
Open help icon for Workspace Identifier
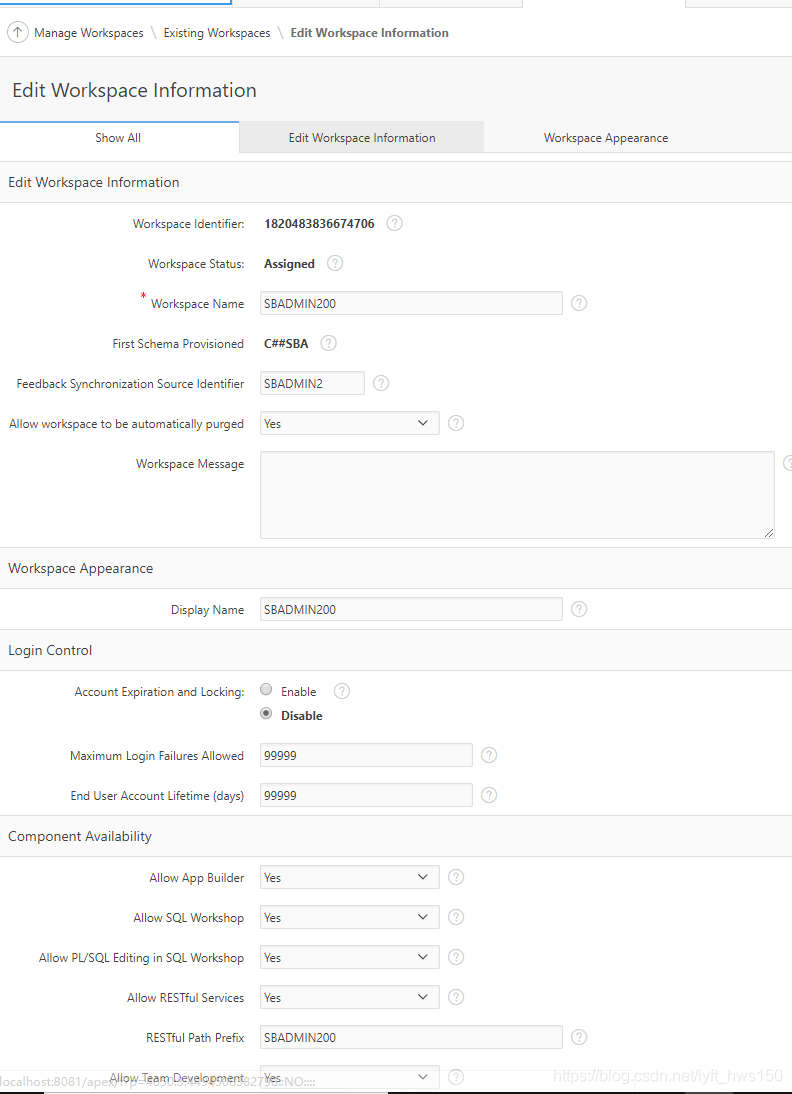pos(394,224)
